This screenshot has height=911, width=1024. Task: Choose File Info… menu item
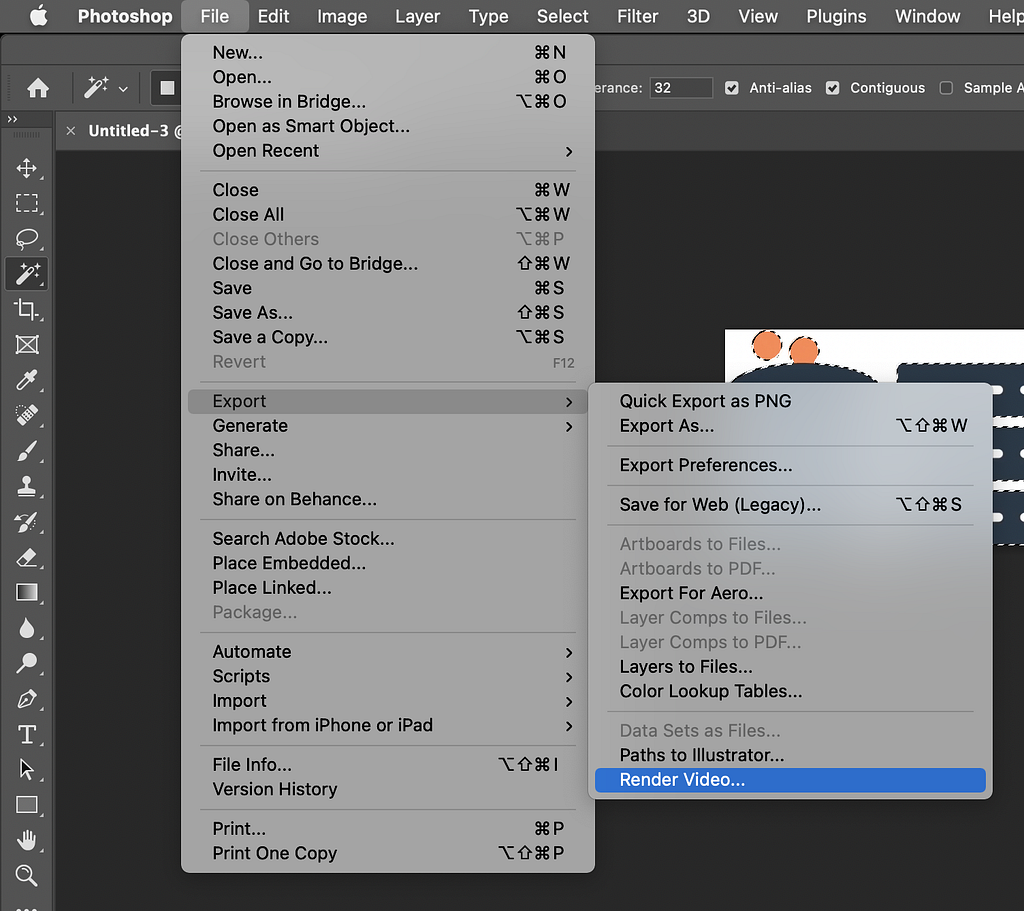click(x=388, y=765)
